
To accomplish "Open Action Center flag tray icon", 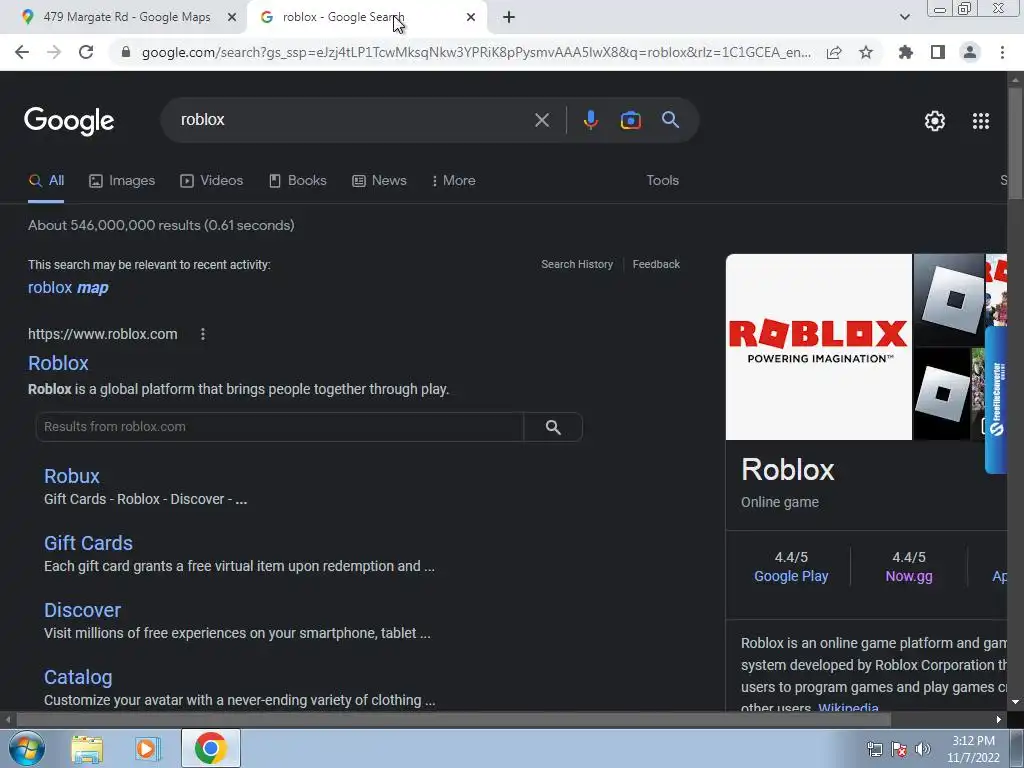I will 899,749.
